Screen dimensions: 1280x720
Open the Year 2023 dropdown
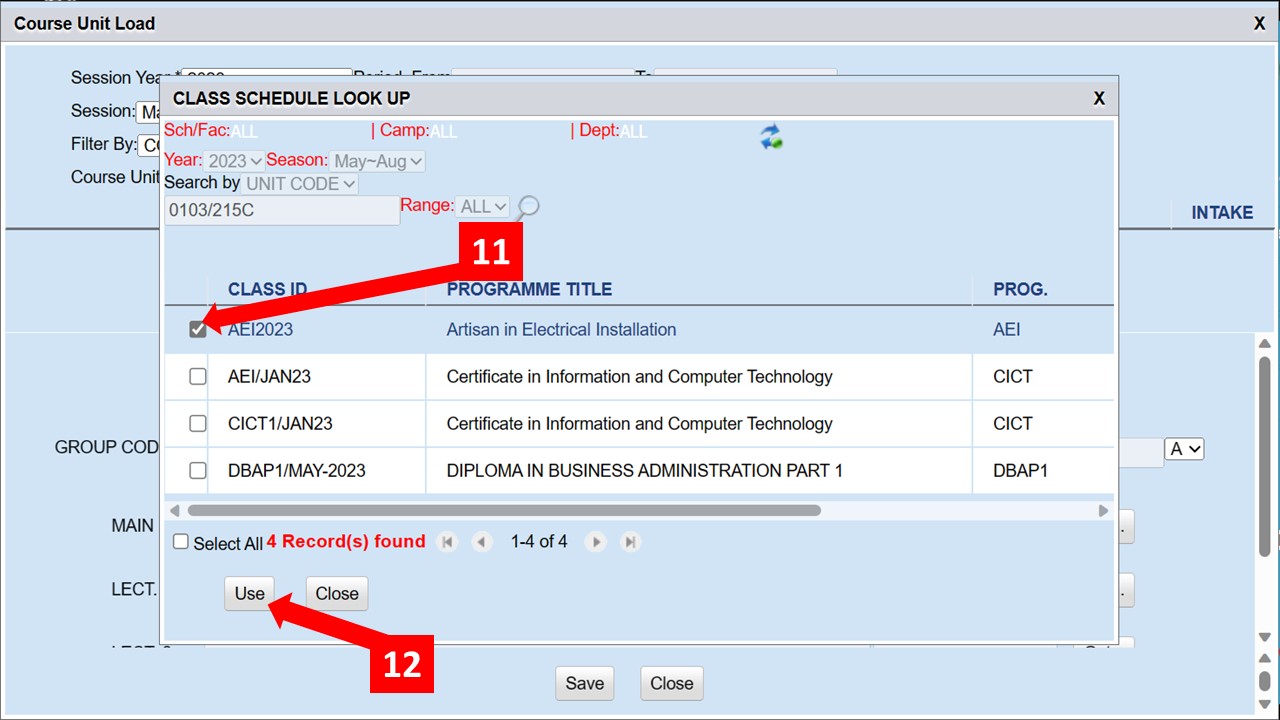click(235, 161)
